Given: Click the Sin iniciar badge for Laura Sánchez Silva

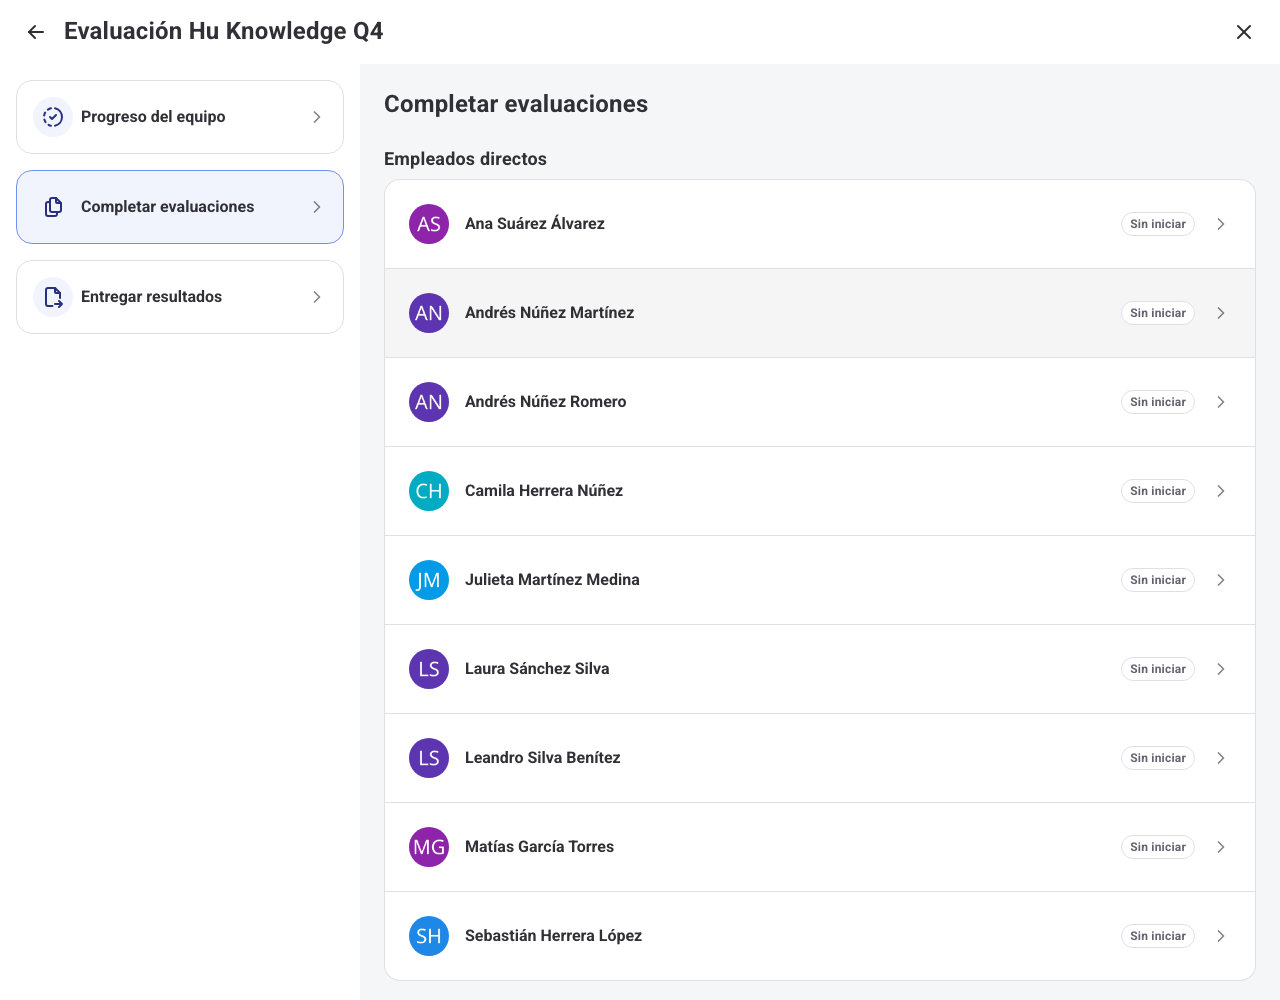Looking at the screenshot, I should point(1158,669).
